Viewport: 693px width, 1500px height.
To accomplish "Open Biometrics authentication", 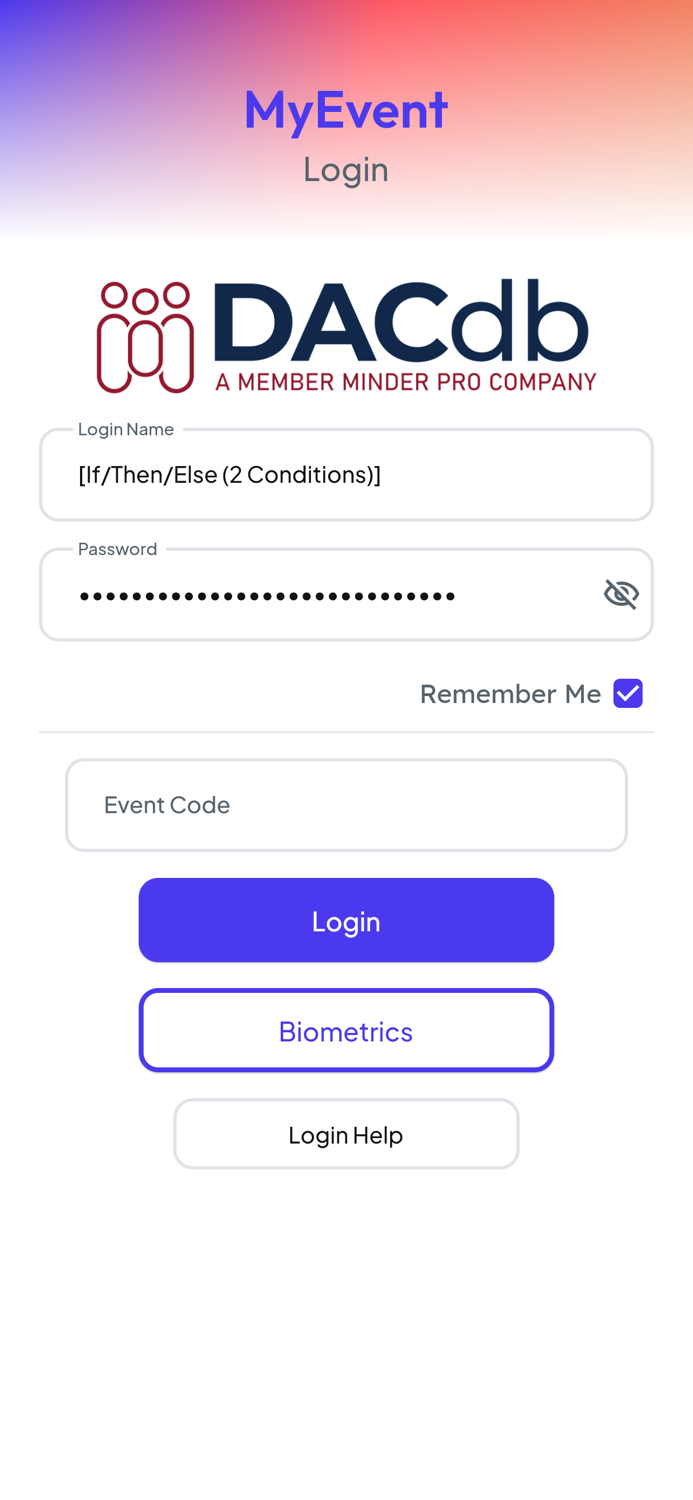I will [346, 1030].
